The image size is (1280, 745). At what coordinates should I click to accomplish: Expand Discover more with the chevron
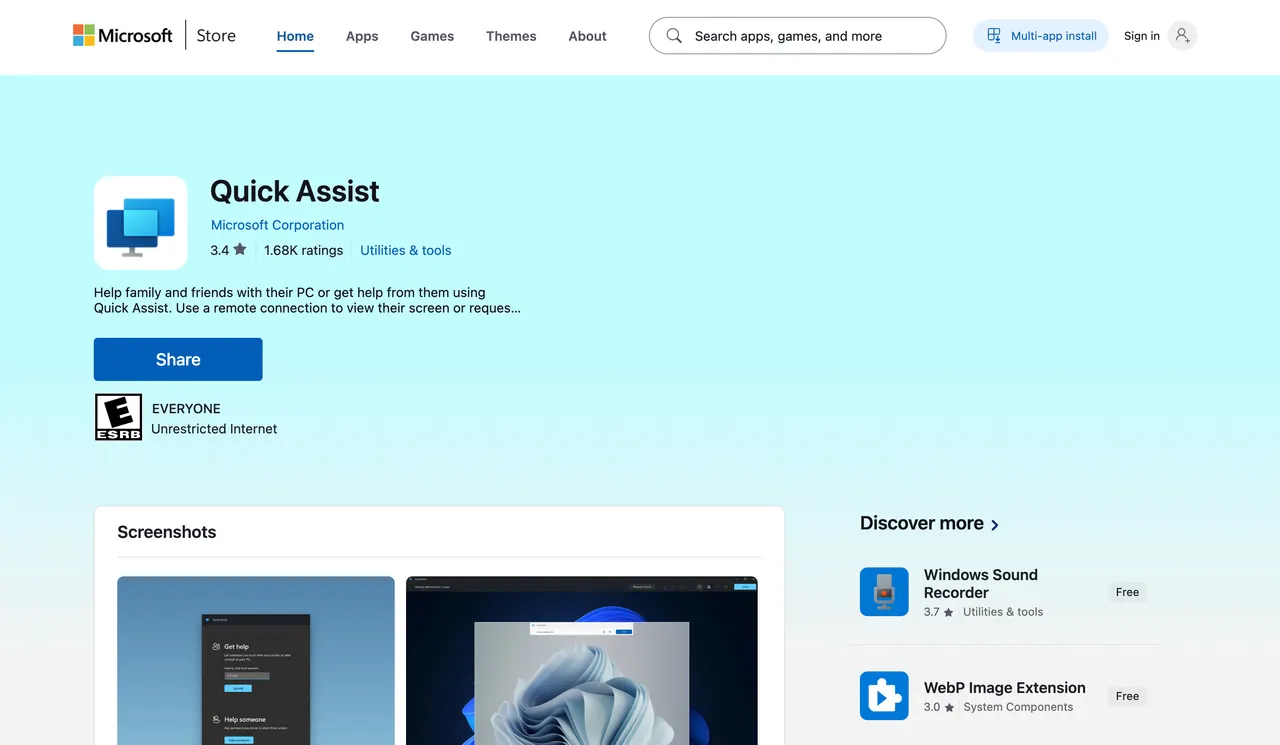(995, 525)
